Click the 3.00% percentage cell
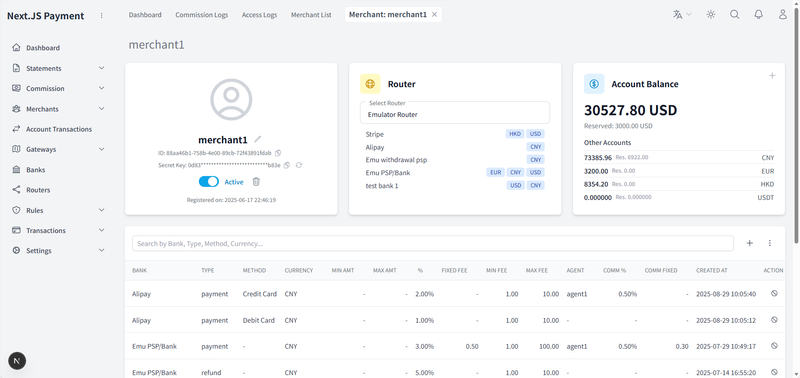Screen dimensions: 800x378 click(424, 346)
